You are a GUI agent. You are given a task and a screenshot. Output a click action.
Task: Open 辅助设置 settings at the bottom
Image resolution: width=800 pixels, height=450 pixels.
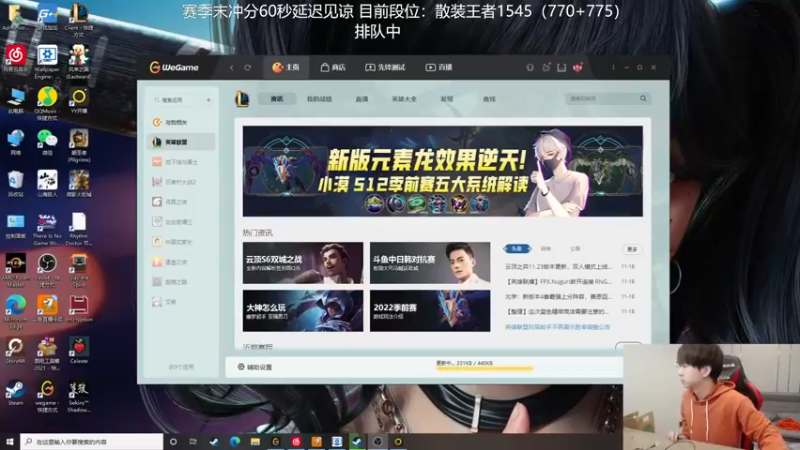[x=255, y=367]
